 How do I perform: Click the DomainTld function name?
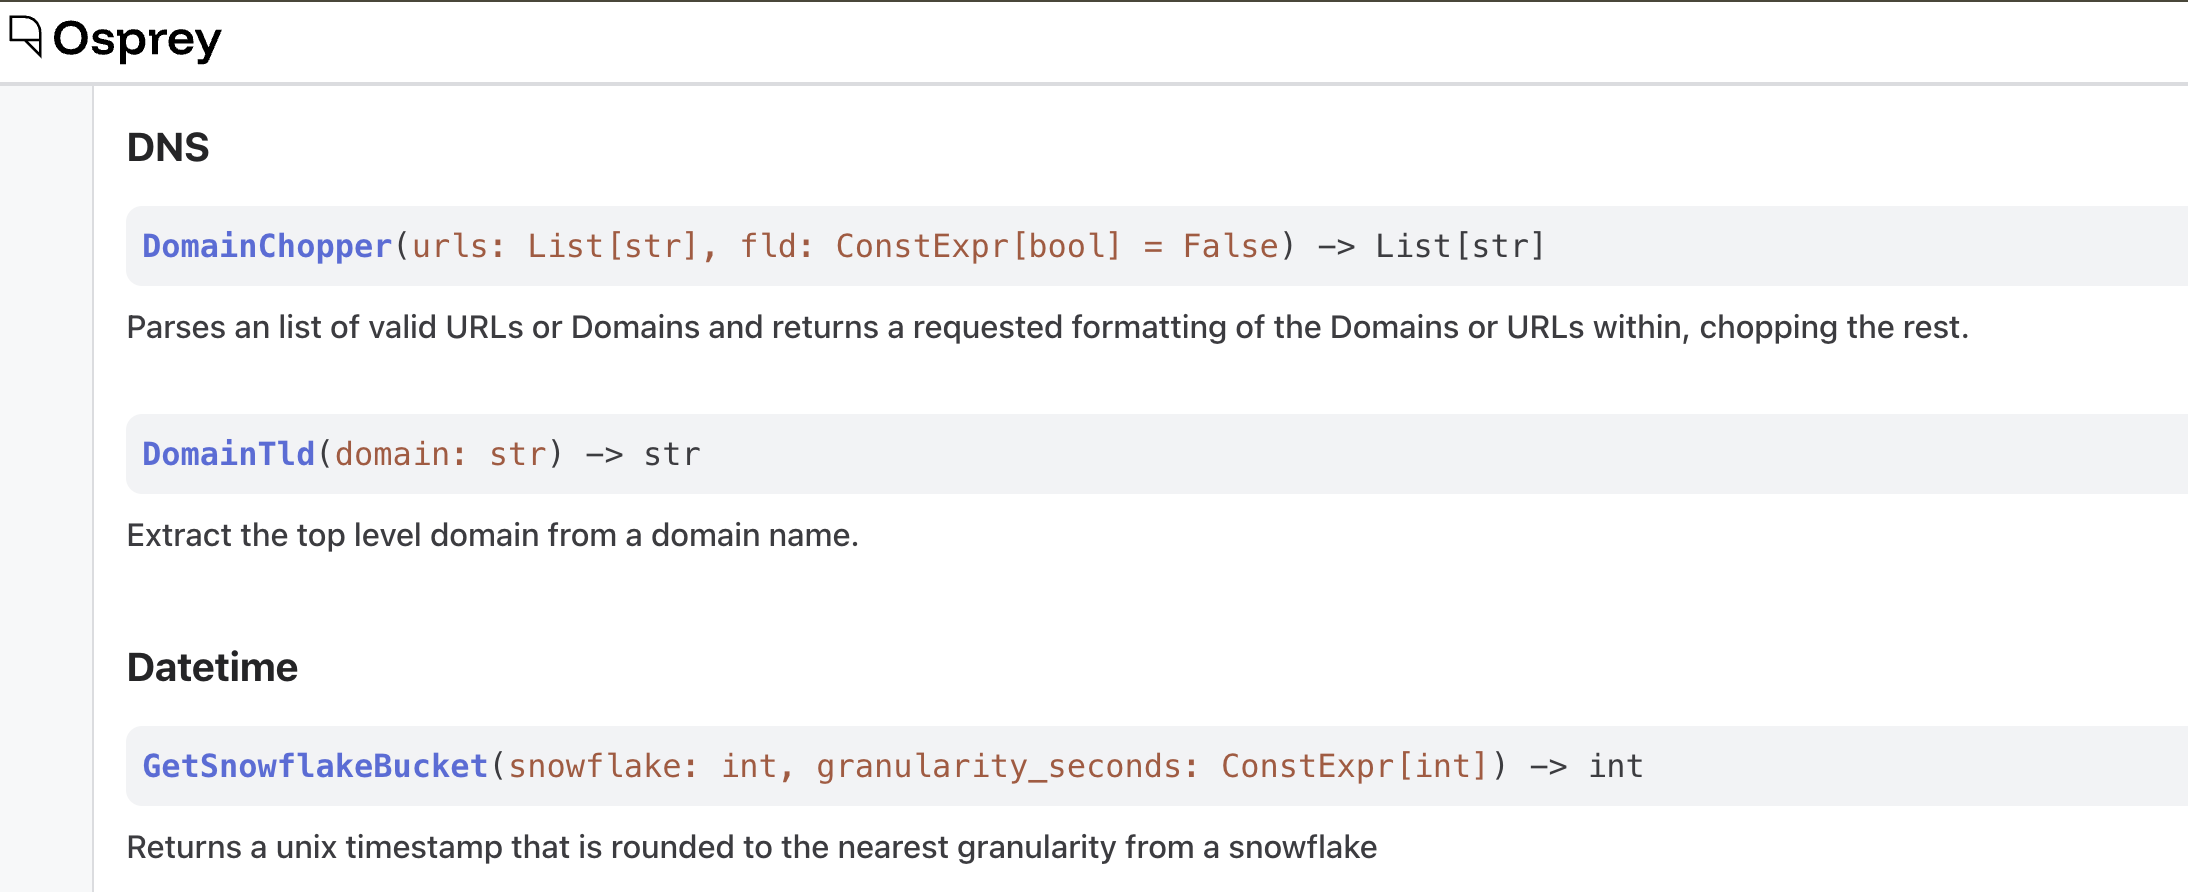click(x=229, y=454)
